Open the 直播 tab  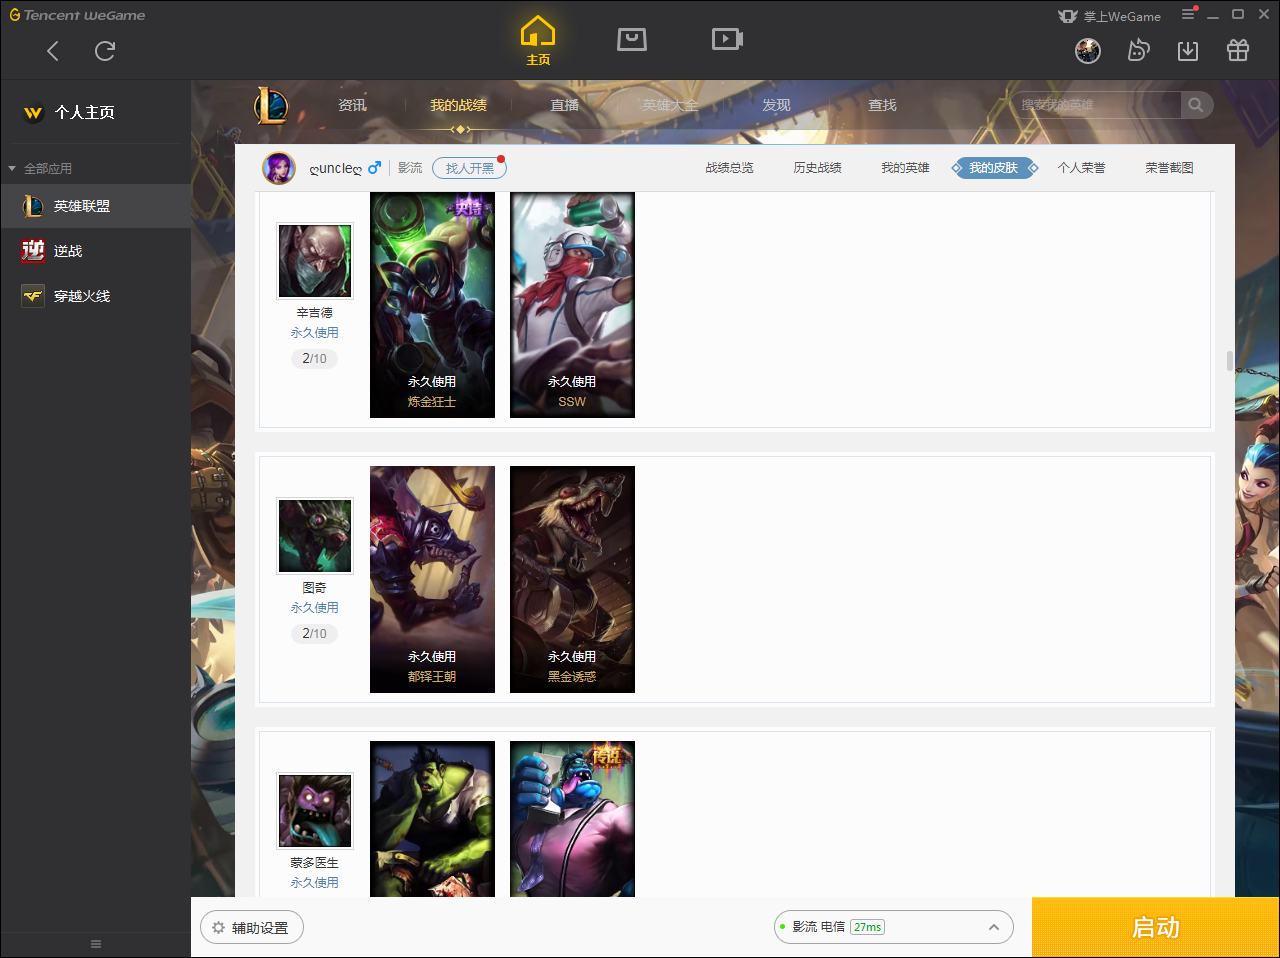(564, 105)
